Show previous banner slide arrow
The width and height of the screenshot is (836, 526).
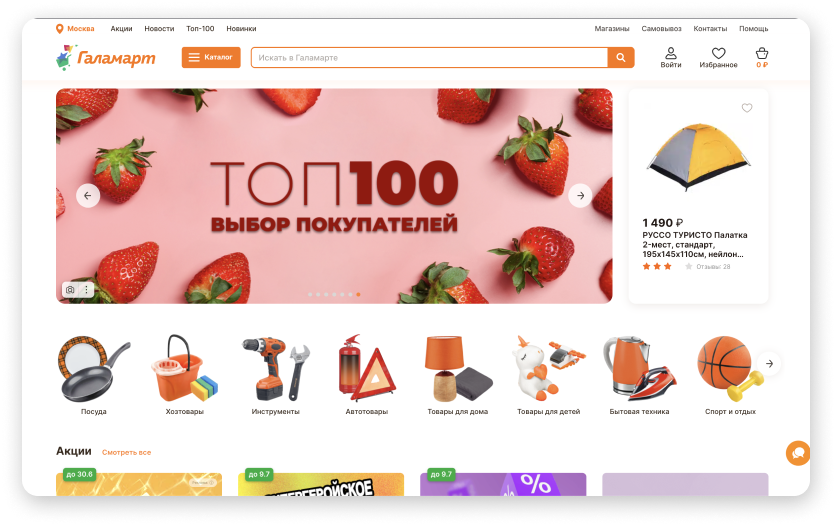click(88, 196)
